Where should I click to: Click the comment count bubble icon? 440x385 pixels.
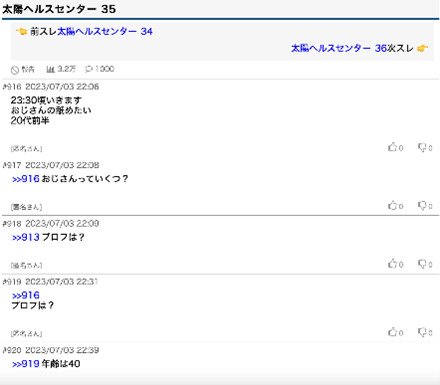(x=89, y=69)
